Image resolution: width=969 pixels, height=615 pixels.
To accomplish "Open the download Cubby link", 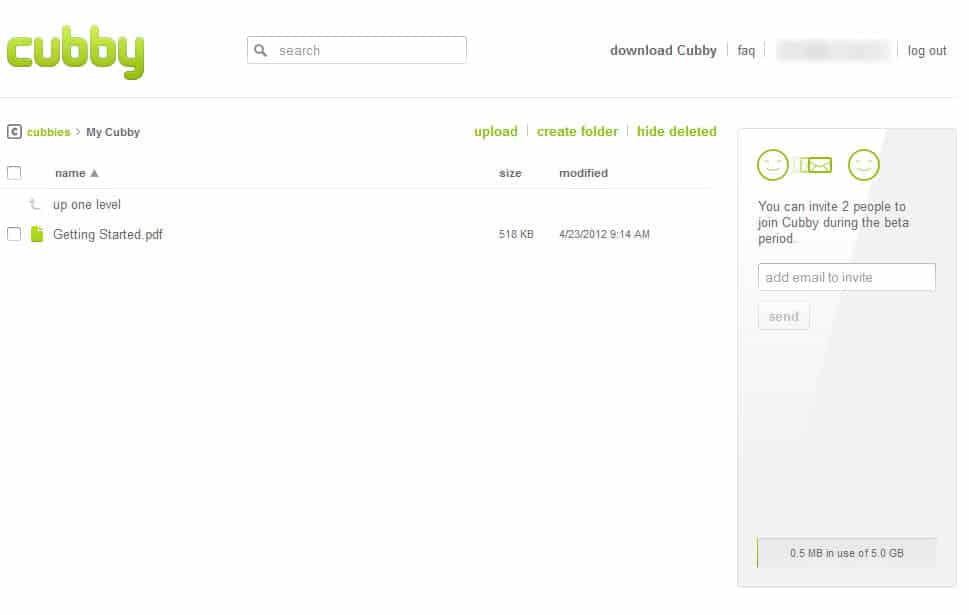I will [x=663, y=50].
